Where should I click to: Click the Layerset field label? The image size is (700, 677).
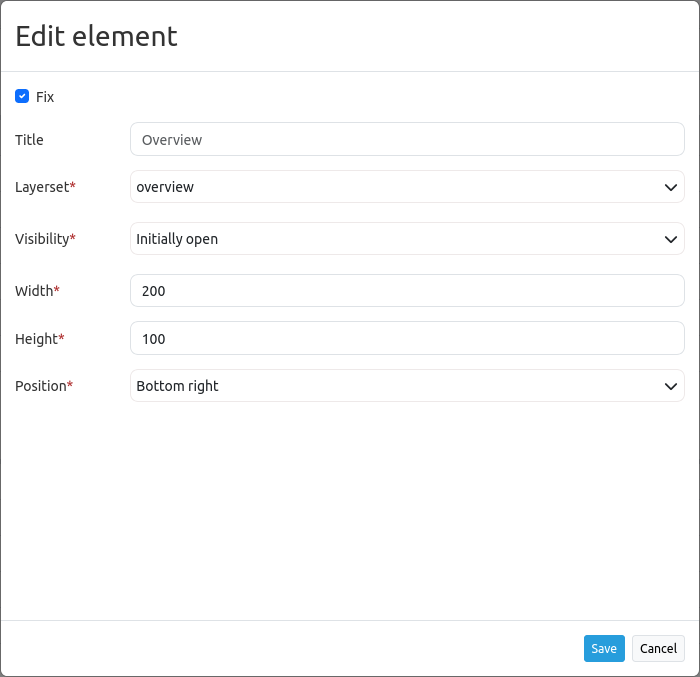click(x=42, y=187)
